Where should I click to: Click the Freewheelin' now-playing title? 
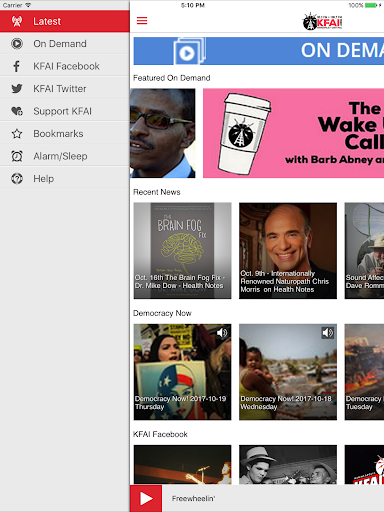[x=193, y=499]
